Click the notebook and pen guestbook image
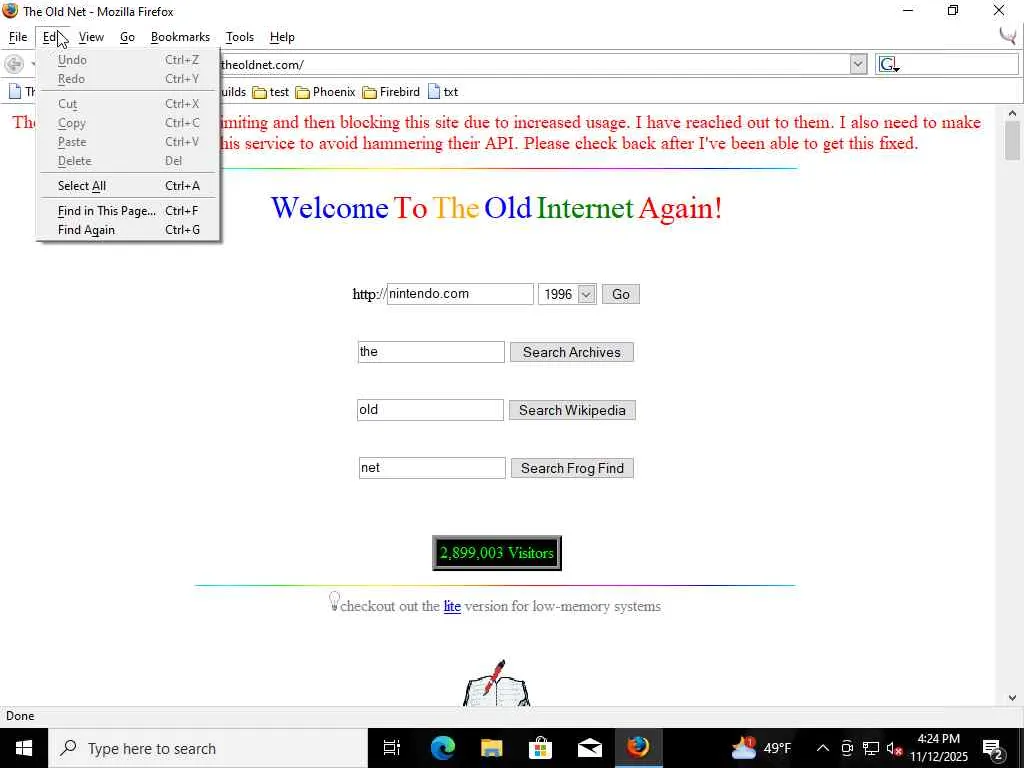 pyautogui.click(x=496, y=684)
